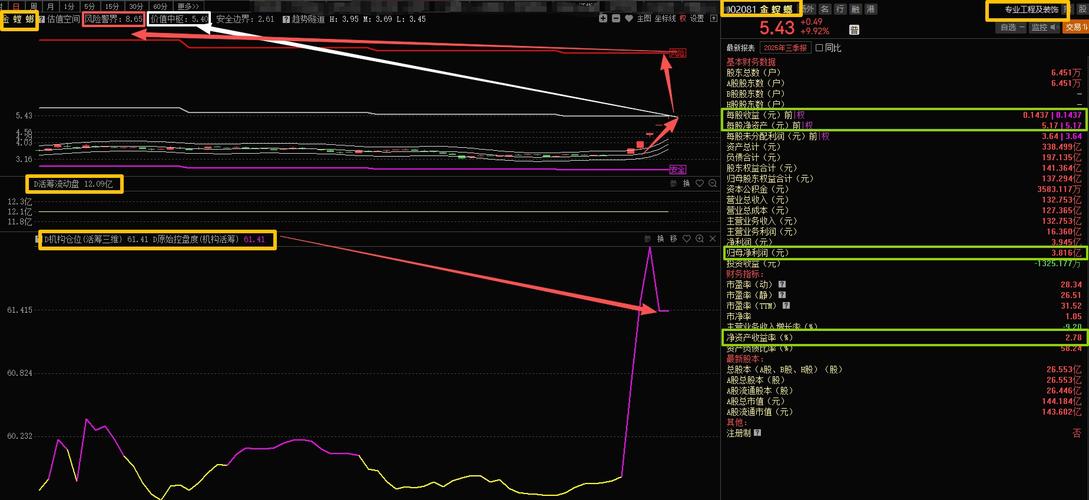Click the white 普 badge beside price
The height and width of the screenshot is (500, 1089).
click(854, 30)
